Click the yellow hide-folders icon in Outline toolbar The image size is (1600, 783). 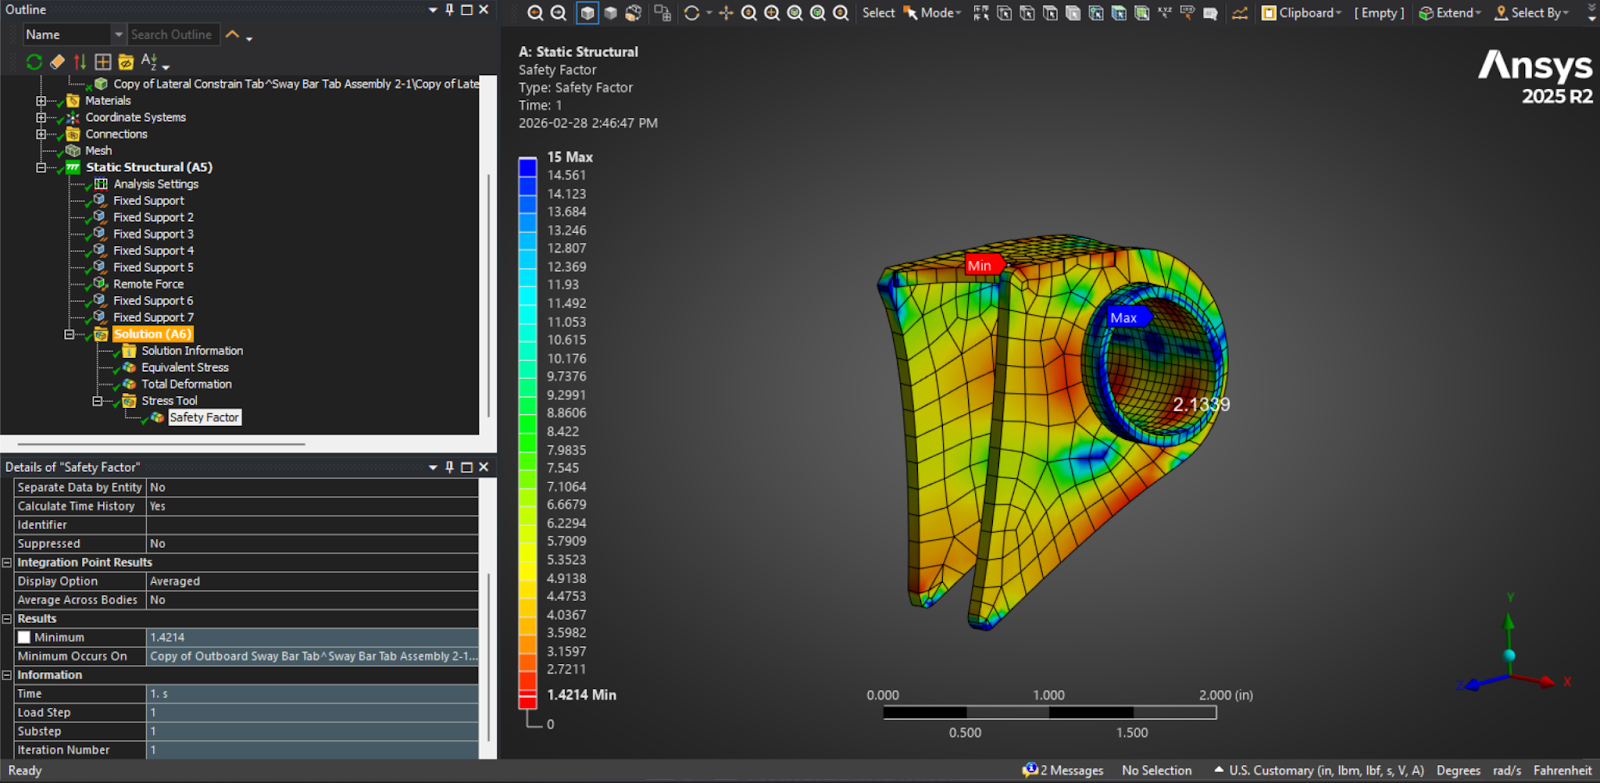[126, 62]
